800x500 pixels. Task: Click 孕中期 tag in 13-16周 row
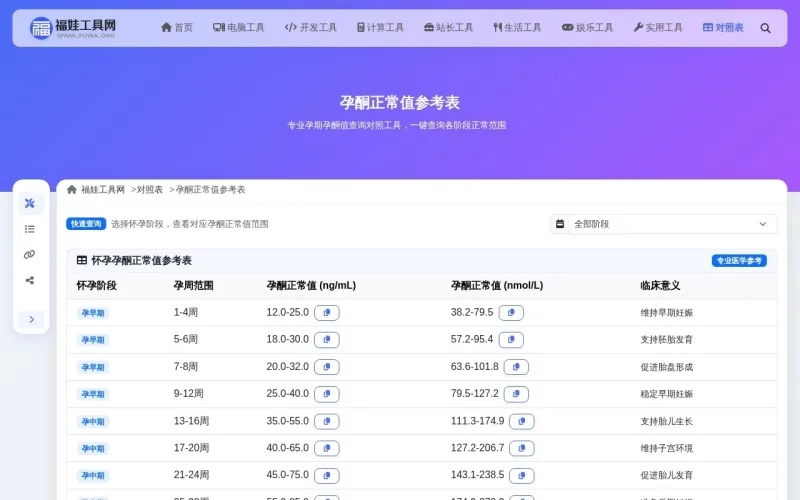tap(93, 422)
